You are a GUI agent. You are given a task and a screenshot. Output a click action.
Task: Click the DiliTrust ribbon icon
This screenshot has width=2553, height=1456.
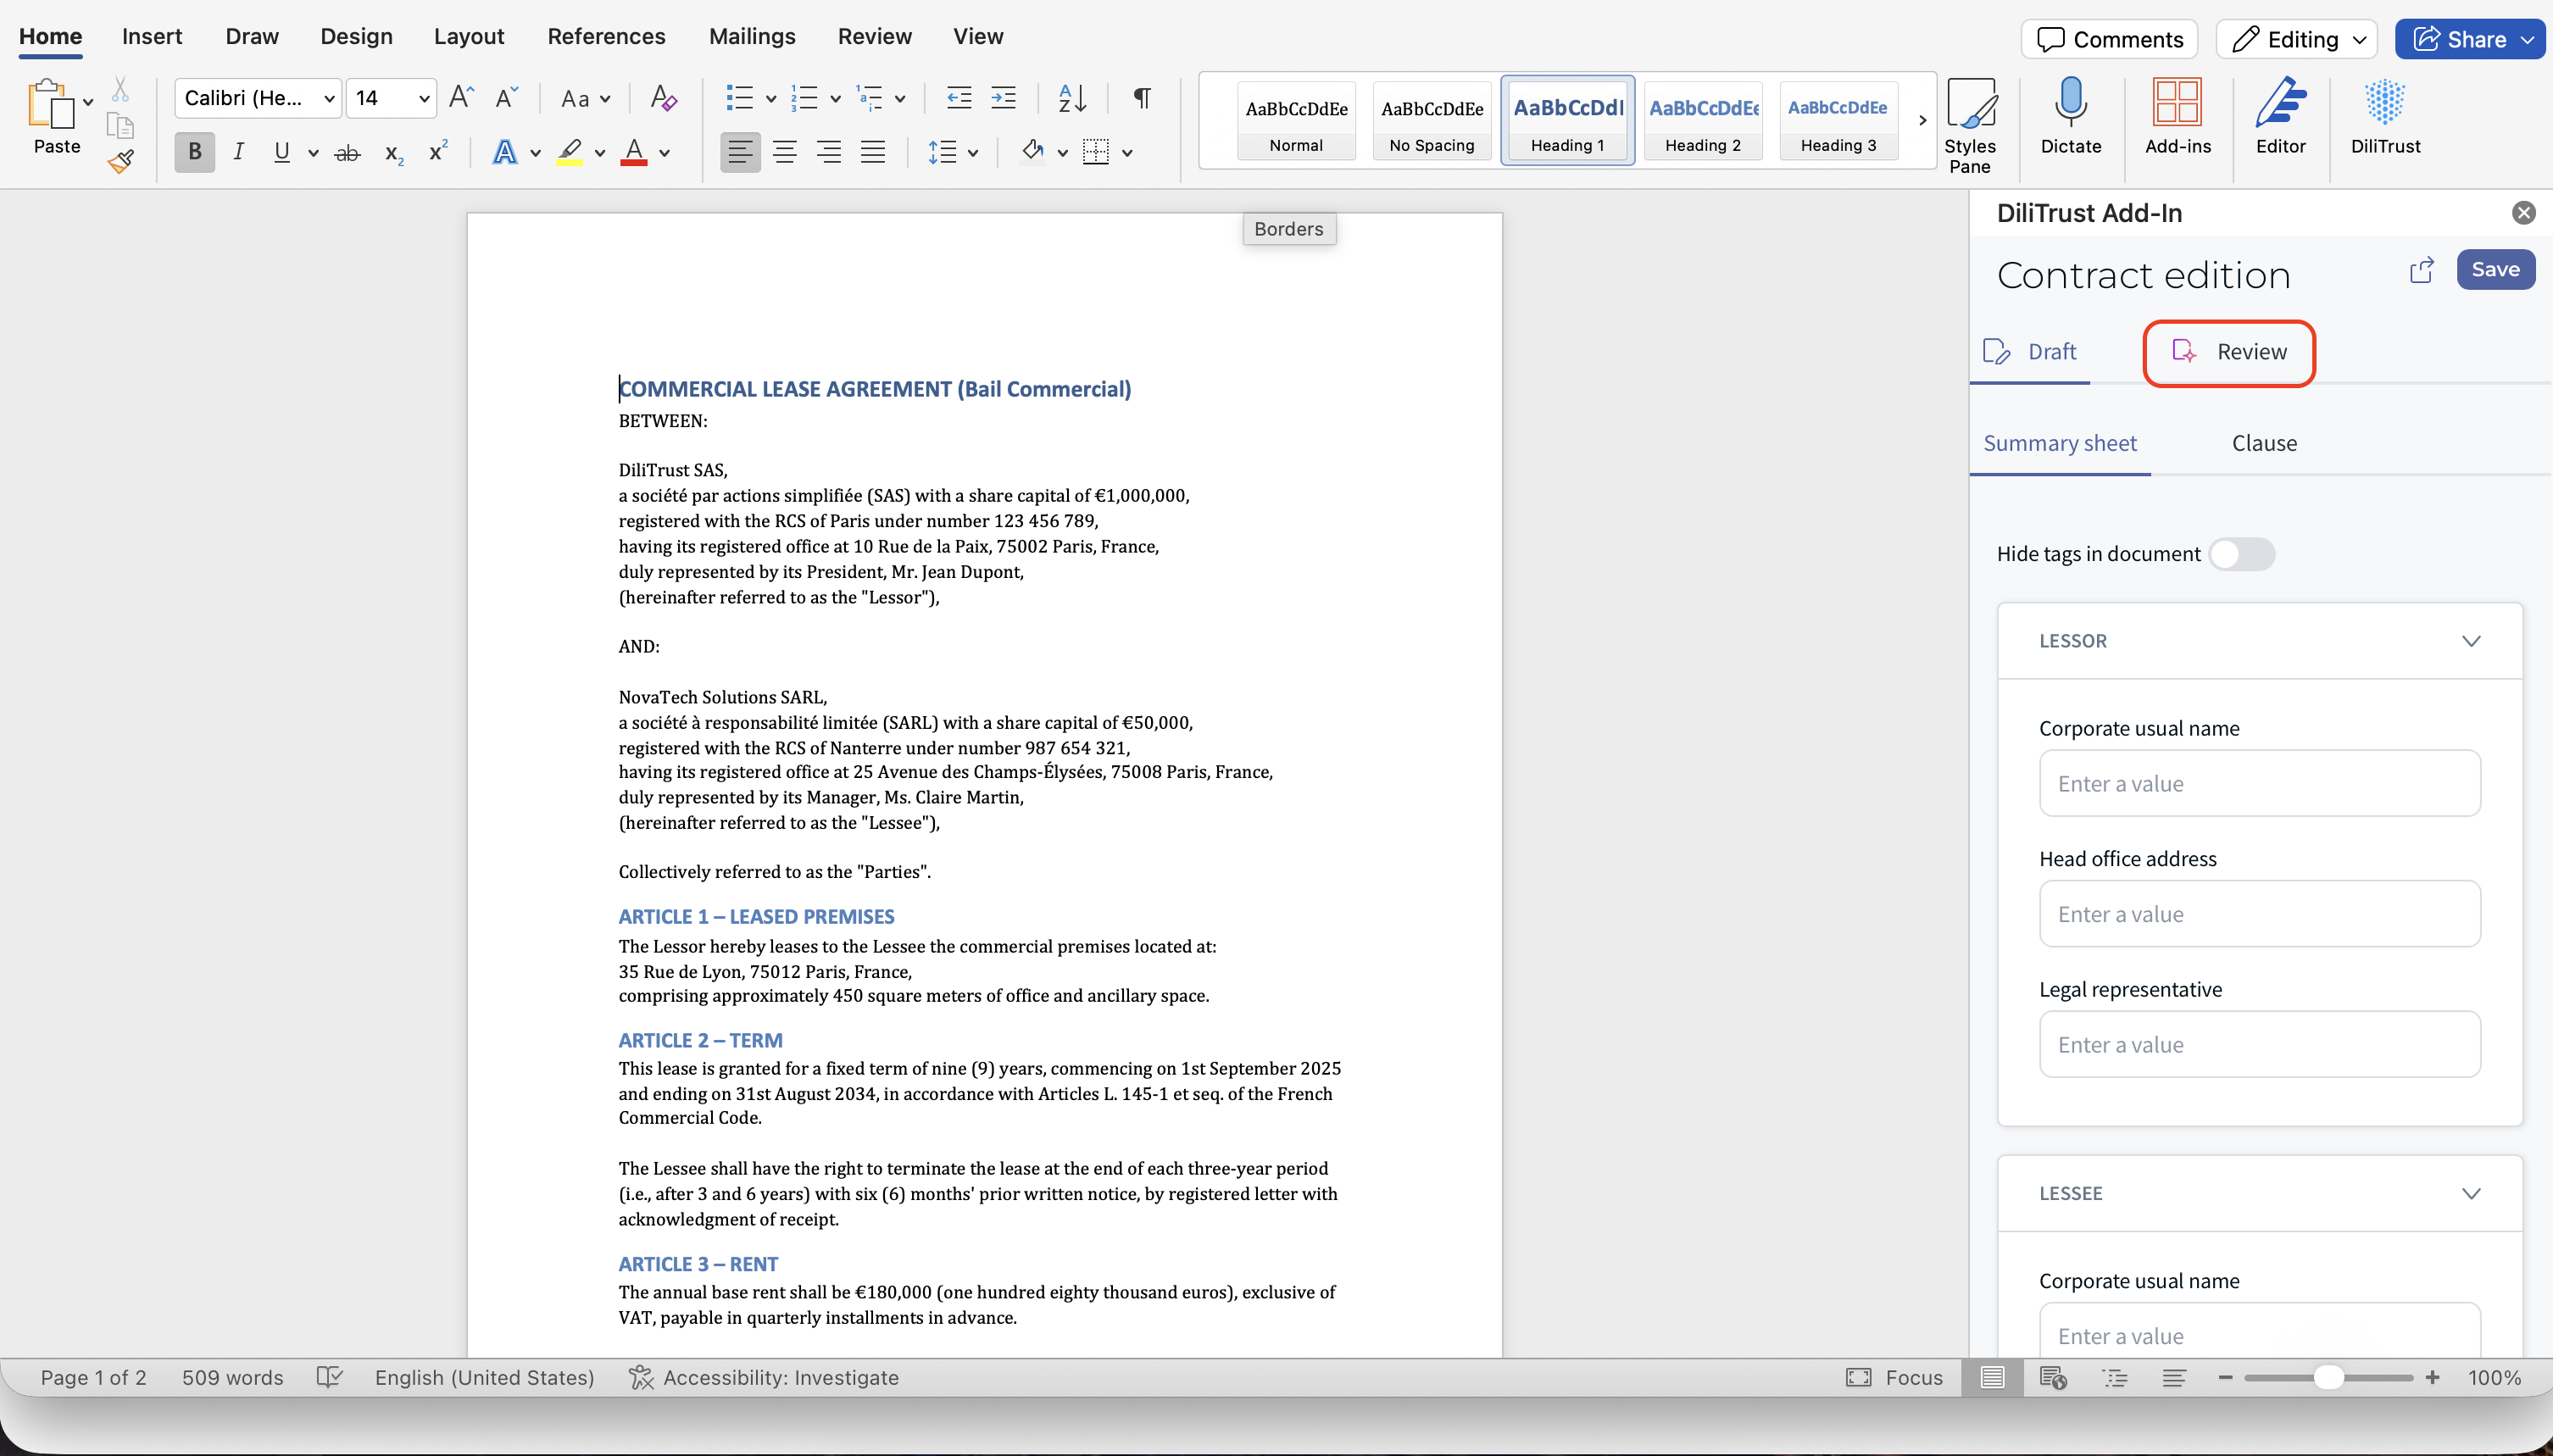pyautogui.click(x=2385, y=116)
